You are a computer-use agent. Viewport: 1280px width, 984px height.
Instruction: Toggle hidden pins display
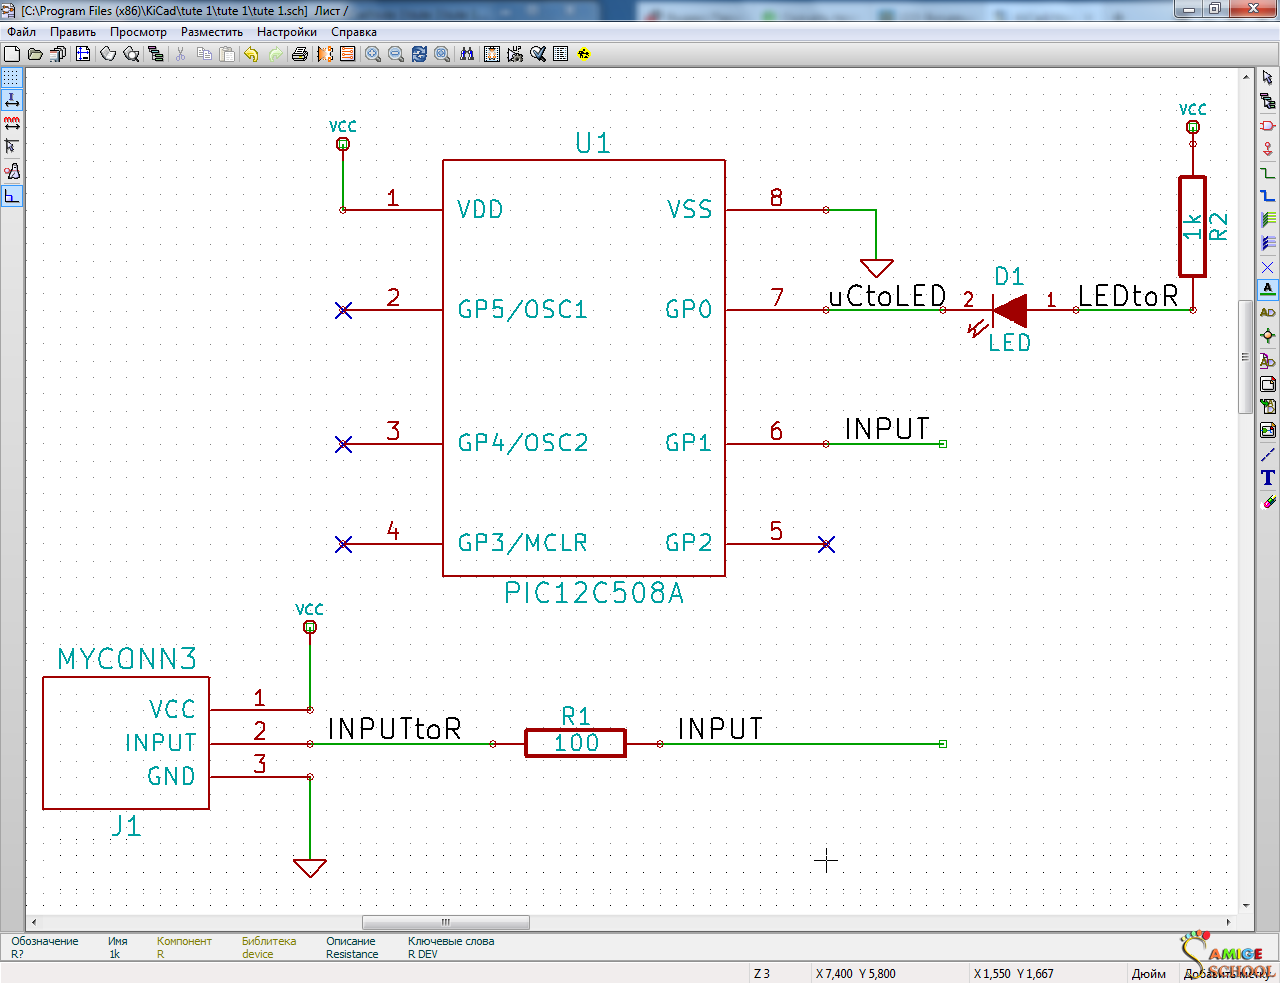point(12,171)
